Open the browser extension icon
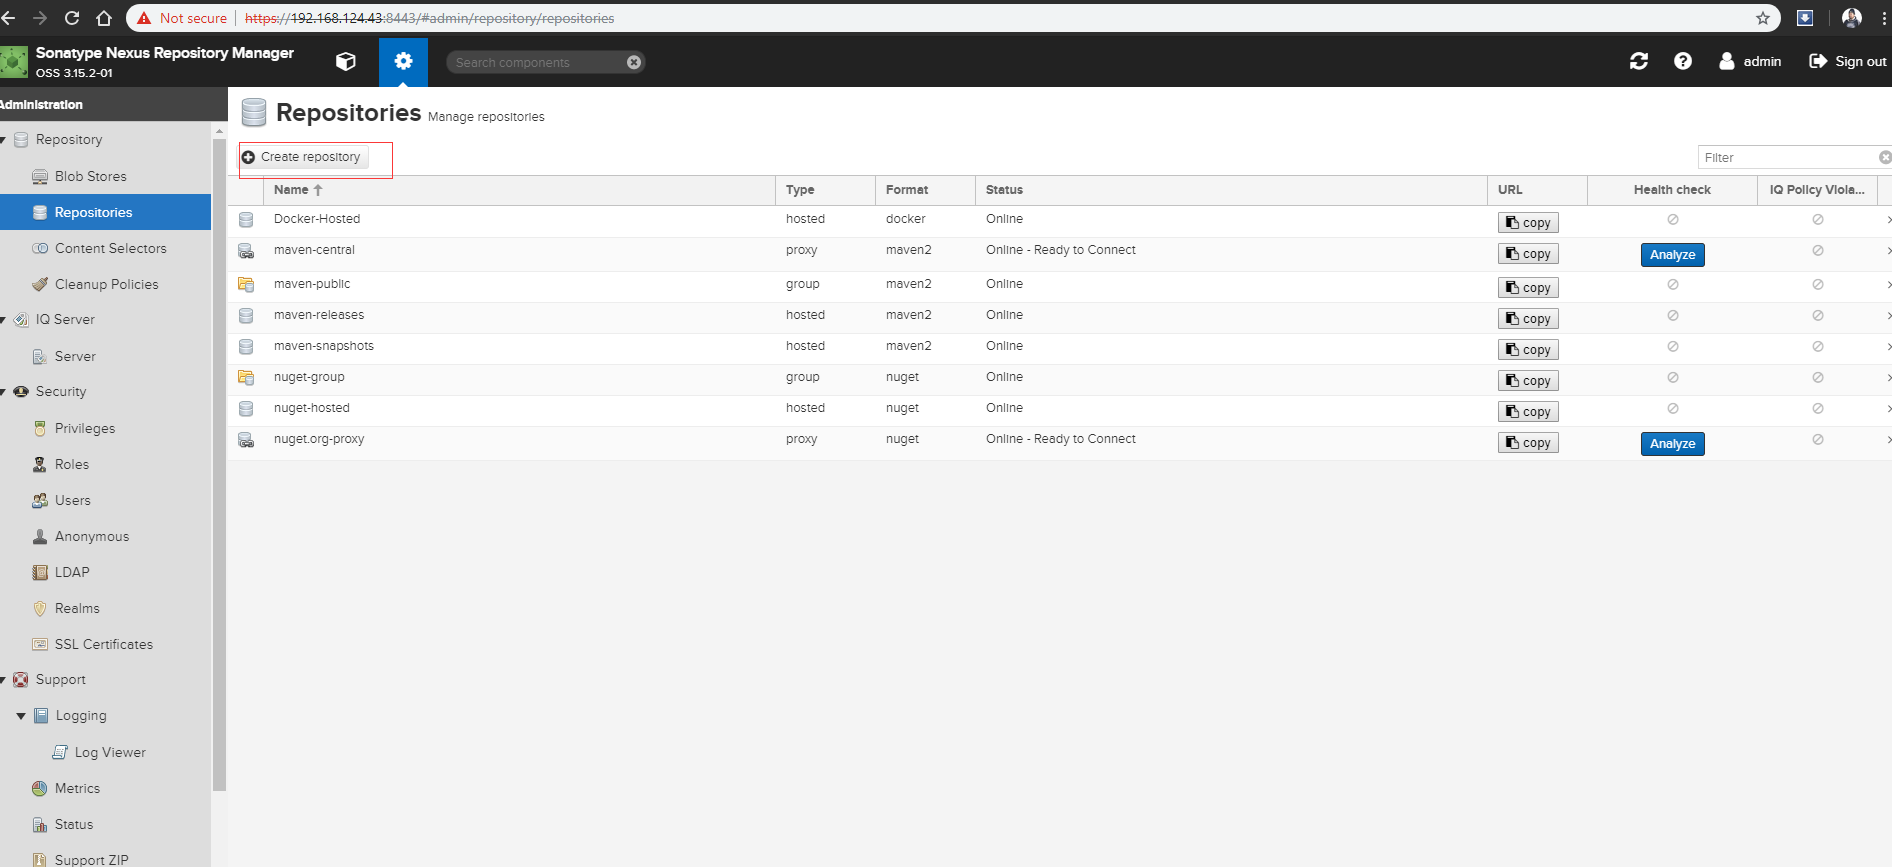The height and width of the screenshot is (867, 1892). 1805,18
